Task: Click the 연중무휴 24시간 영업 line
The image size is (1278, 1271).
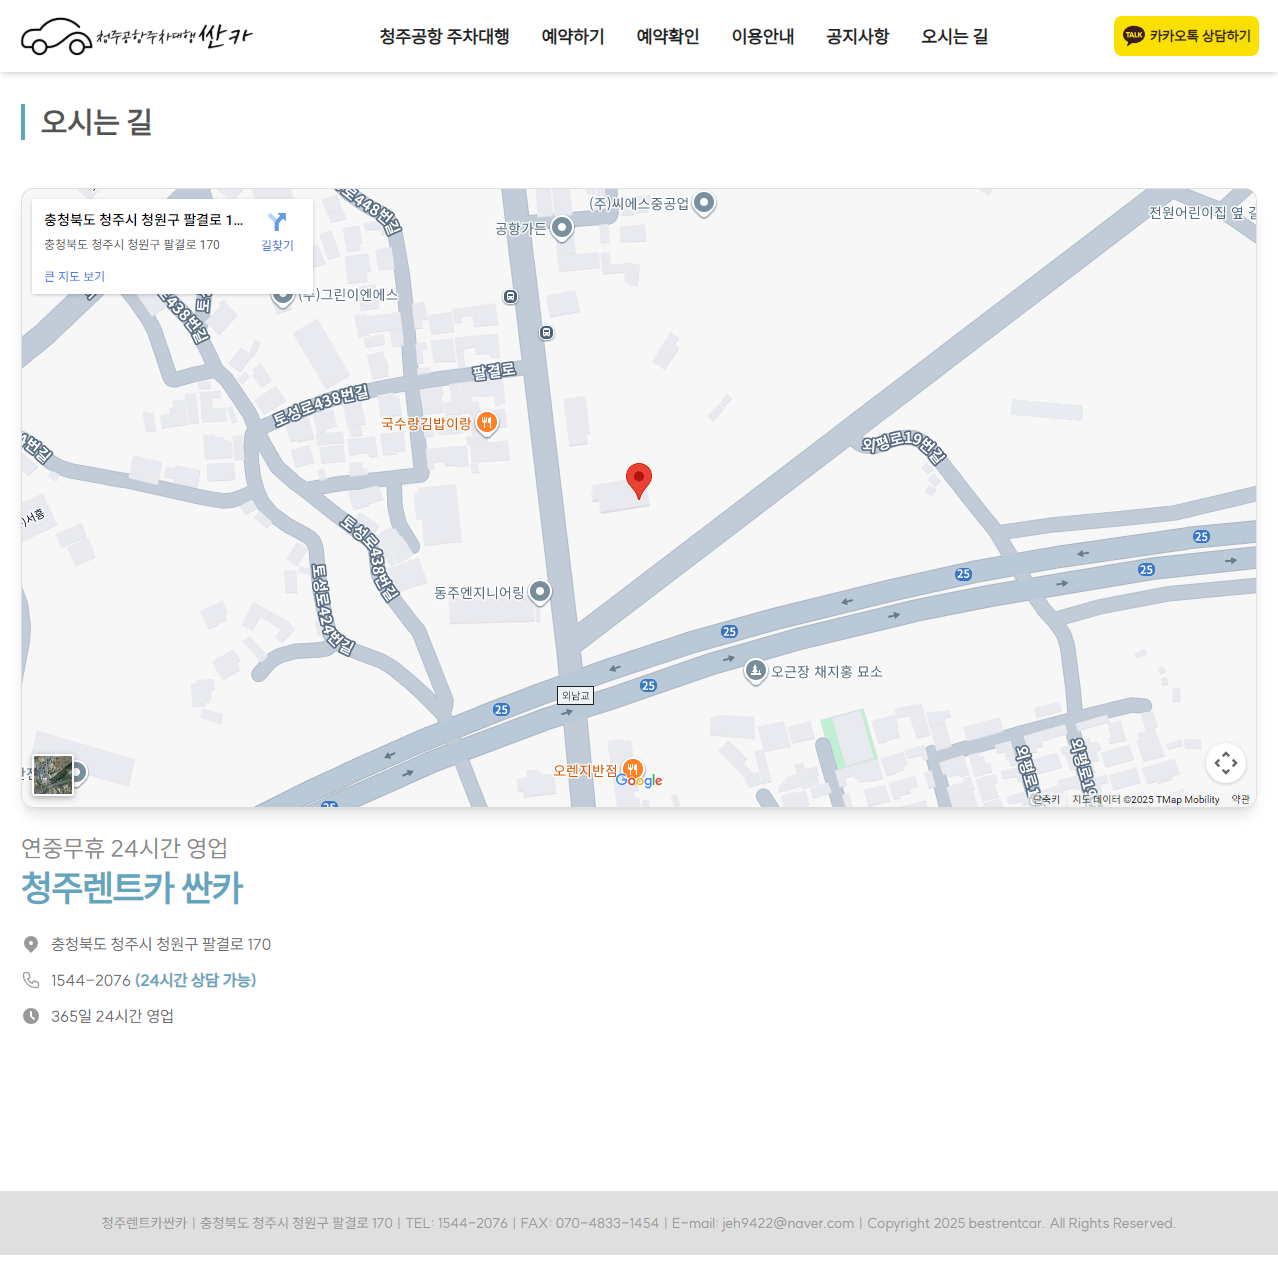Action: pos(125,848)
